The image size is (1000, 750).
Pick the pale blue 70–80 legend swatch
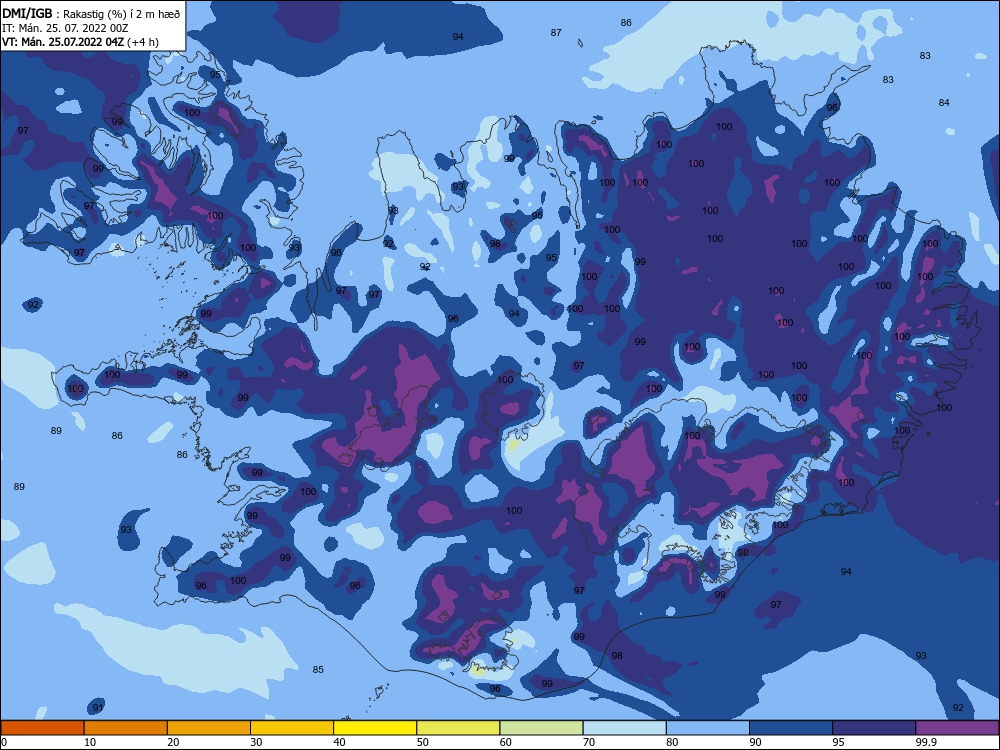tap(625, 728)
